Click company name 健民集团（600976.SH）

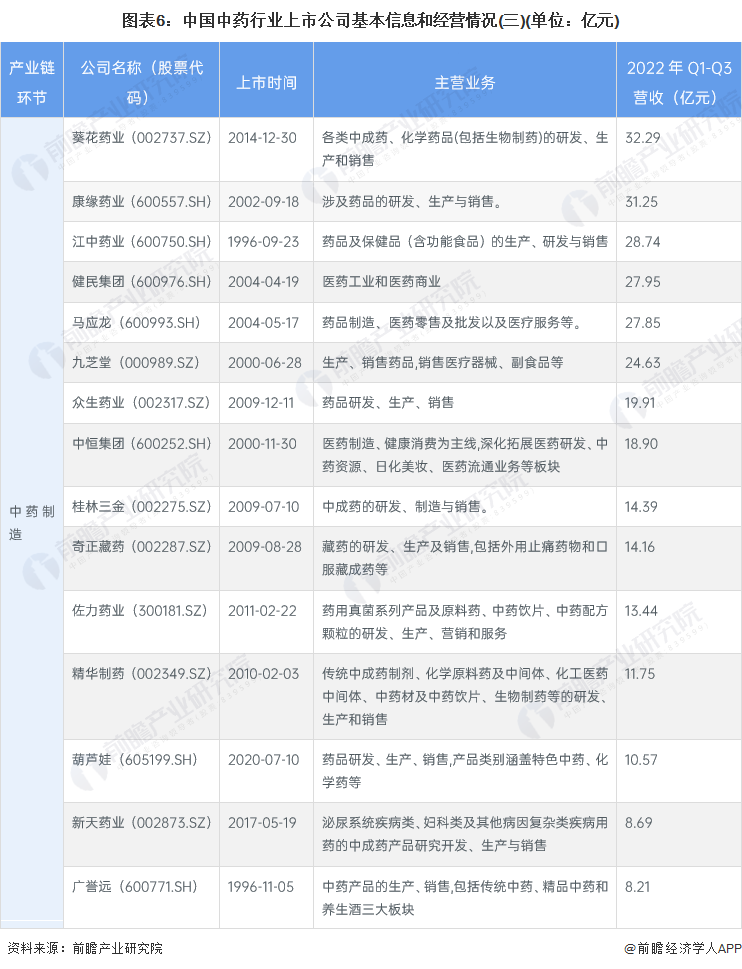point(141,282)
